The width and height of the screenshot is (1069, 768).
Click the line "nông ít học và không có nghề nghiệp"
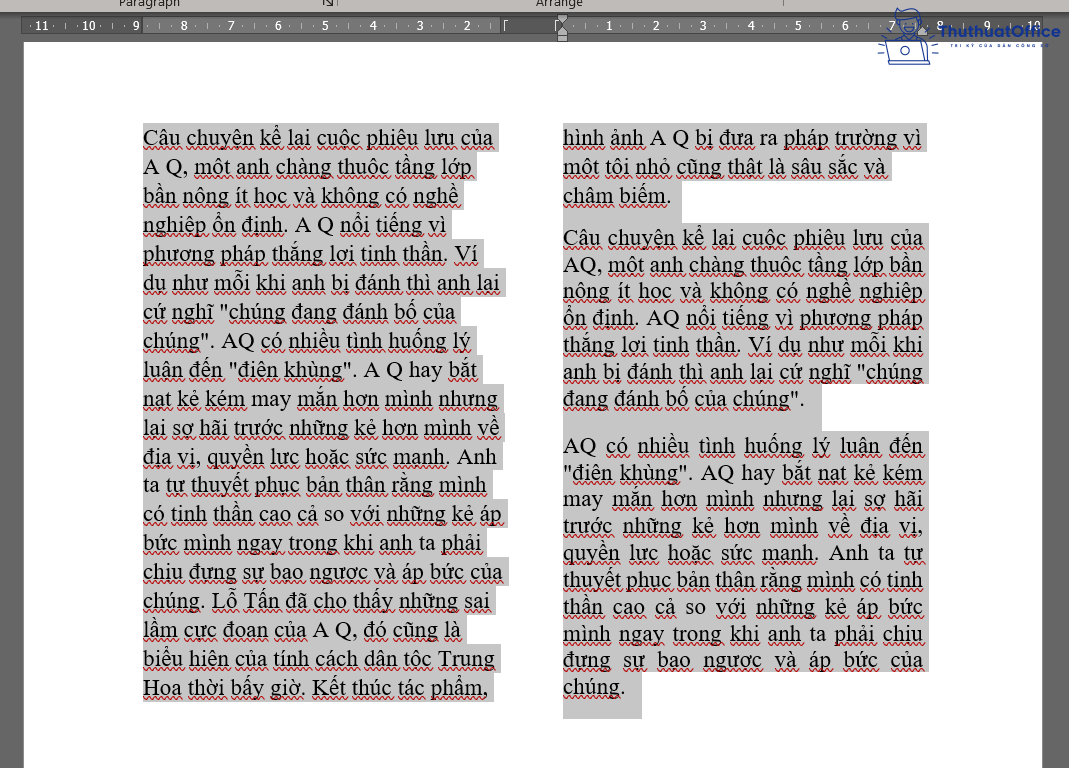[x=743, y=291]
